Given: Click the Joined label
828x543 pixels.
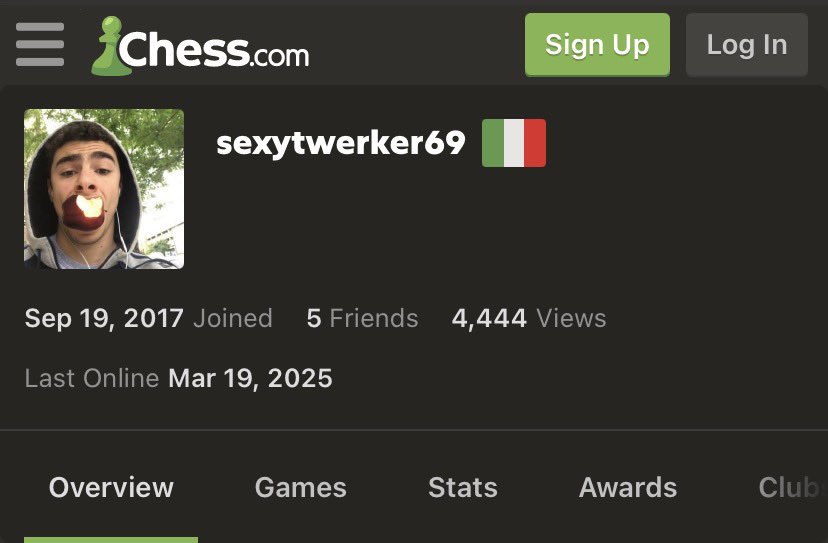Looking at the screenshot, I should 232,319.
